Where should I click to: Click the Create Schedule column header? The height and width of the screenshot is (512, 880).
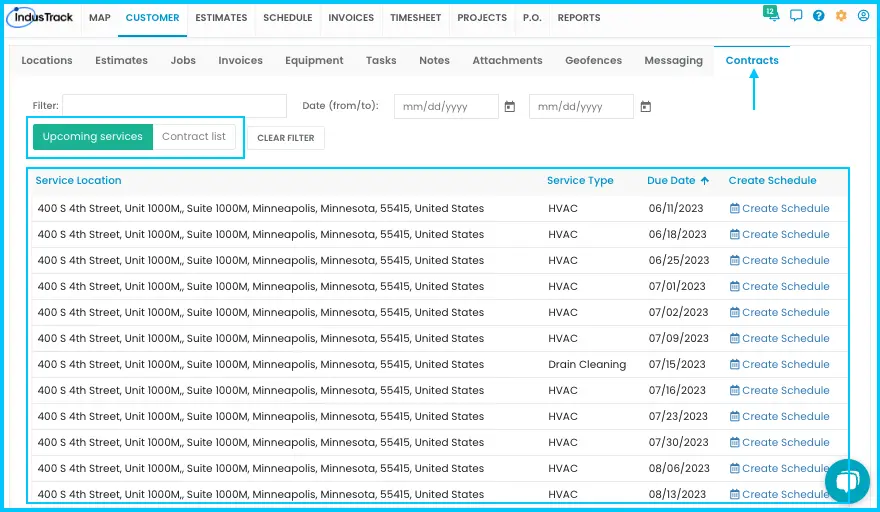(x=772, y=180)
